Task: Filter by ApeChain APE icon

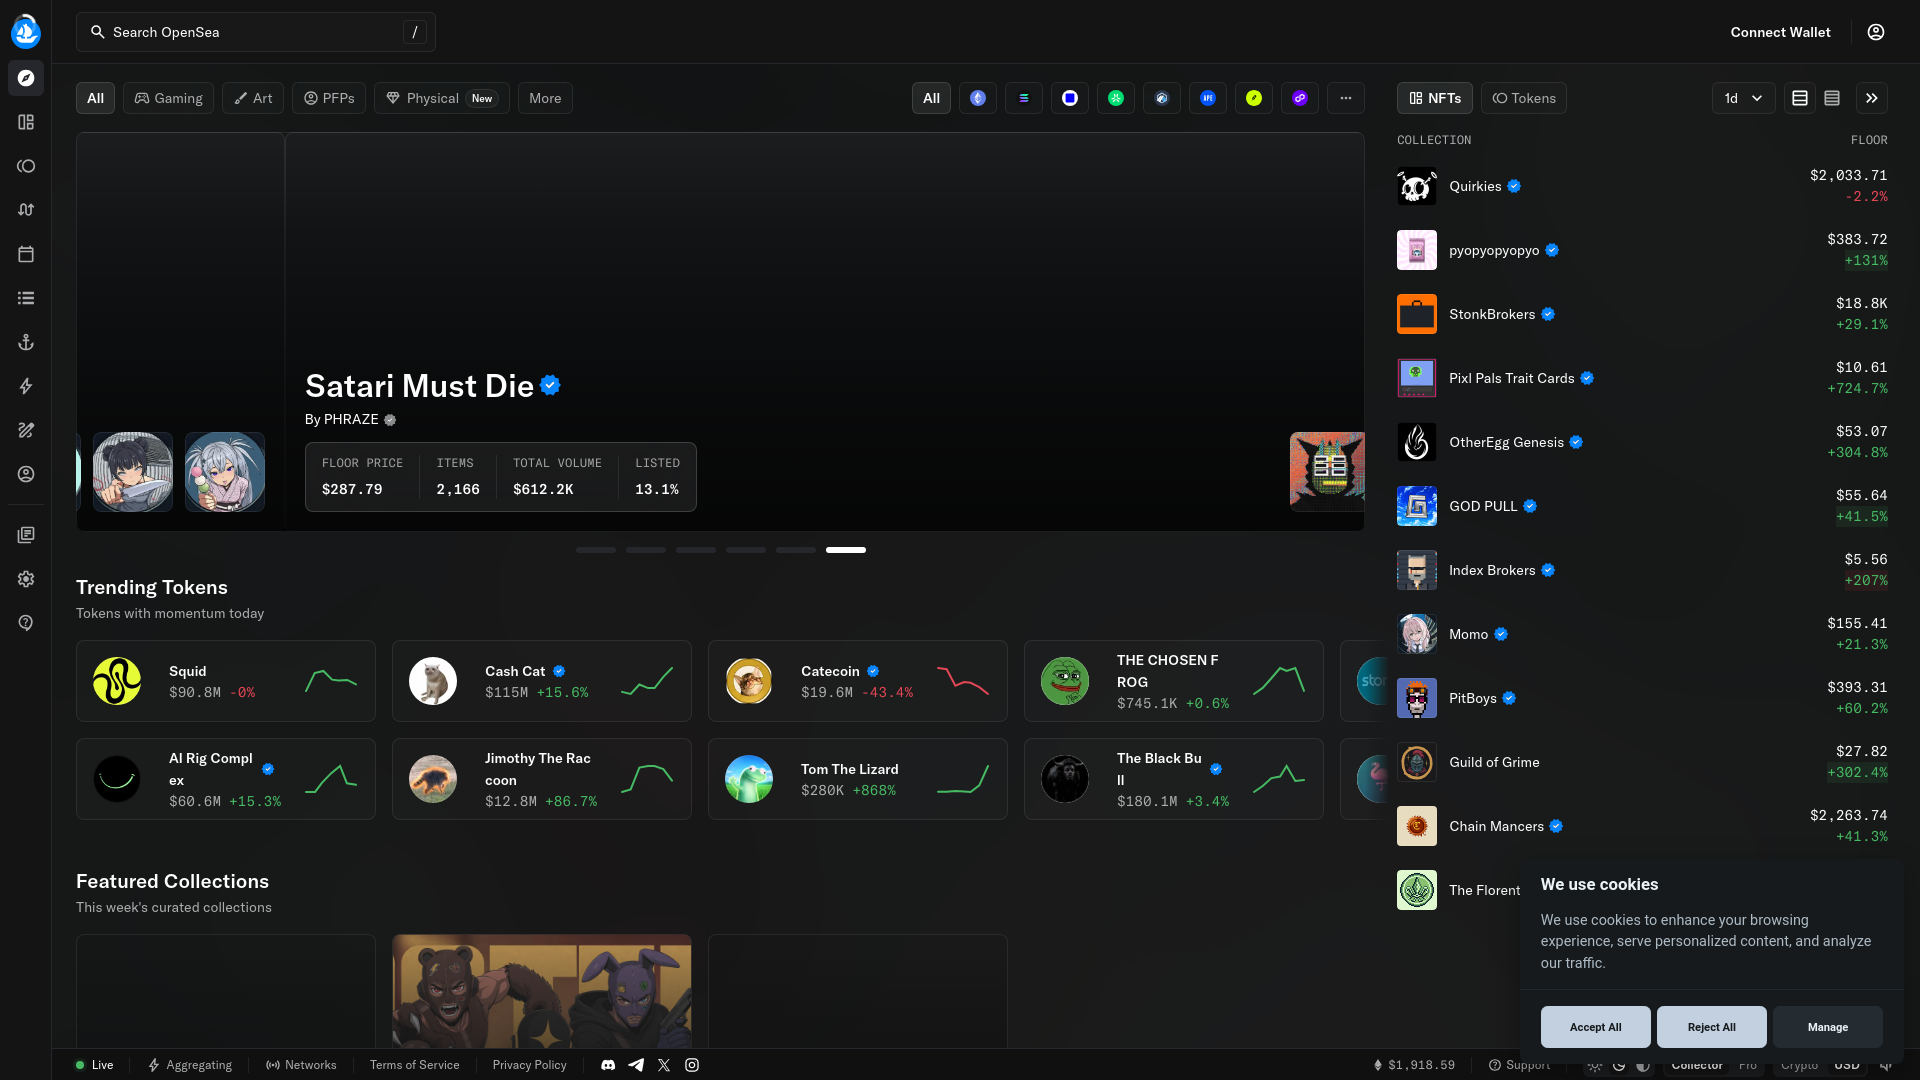Action: pyautogui.click(x=1208, y=98)
